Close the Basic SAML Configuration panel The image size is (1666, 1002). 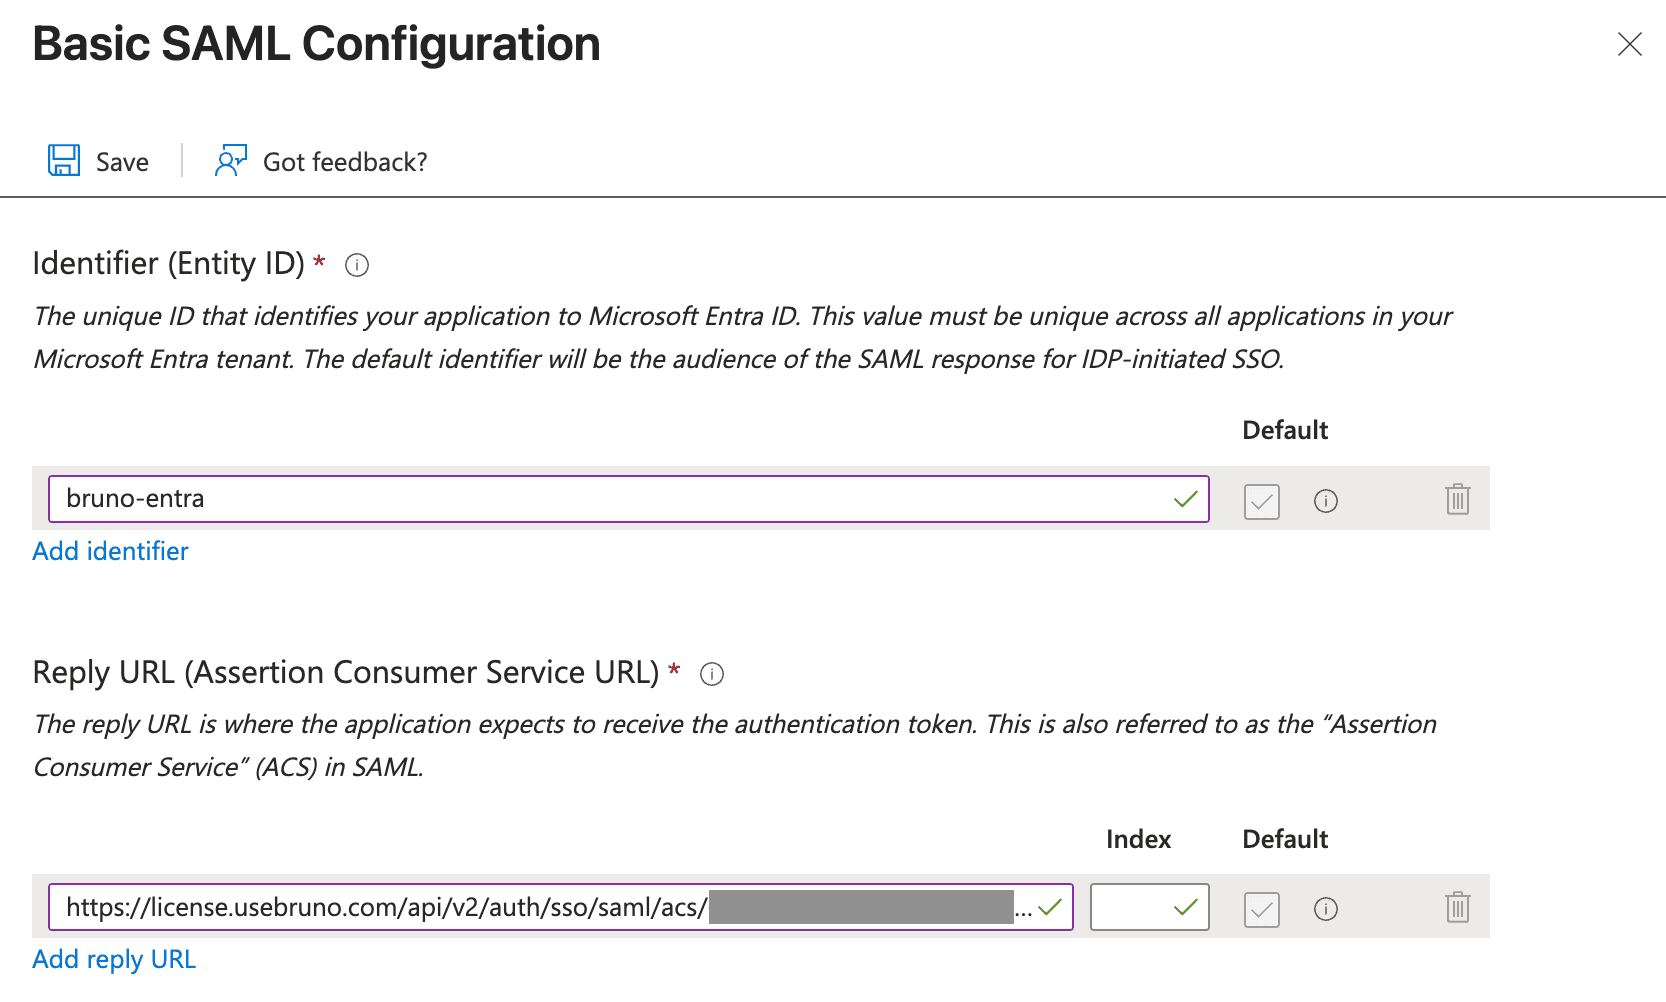click(1630, 44)
